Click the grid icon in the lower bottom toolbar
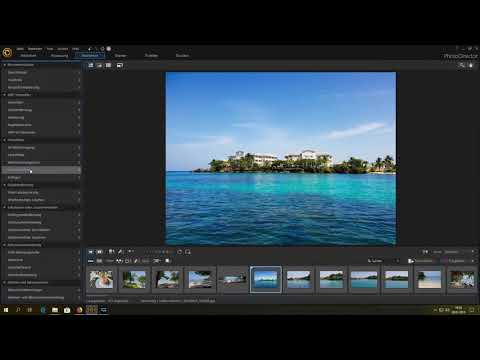 (x=99, y=261)
